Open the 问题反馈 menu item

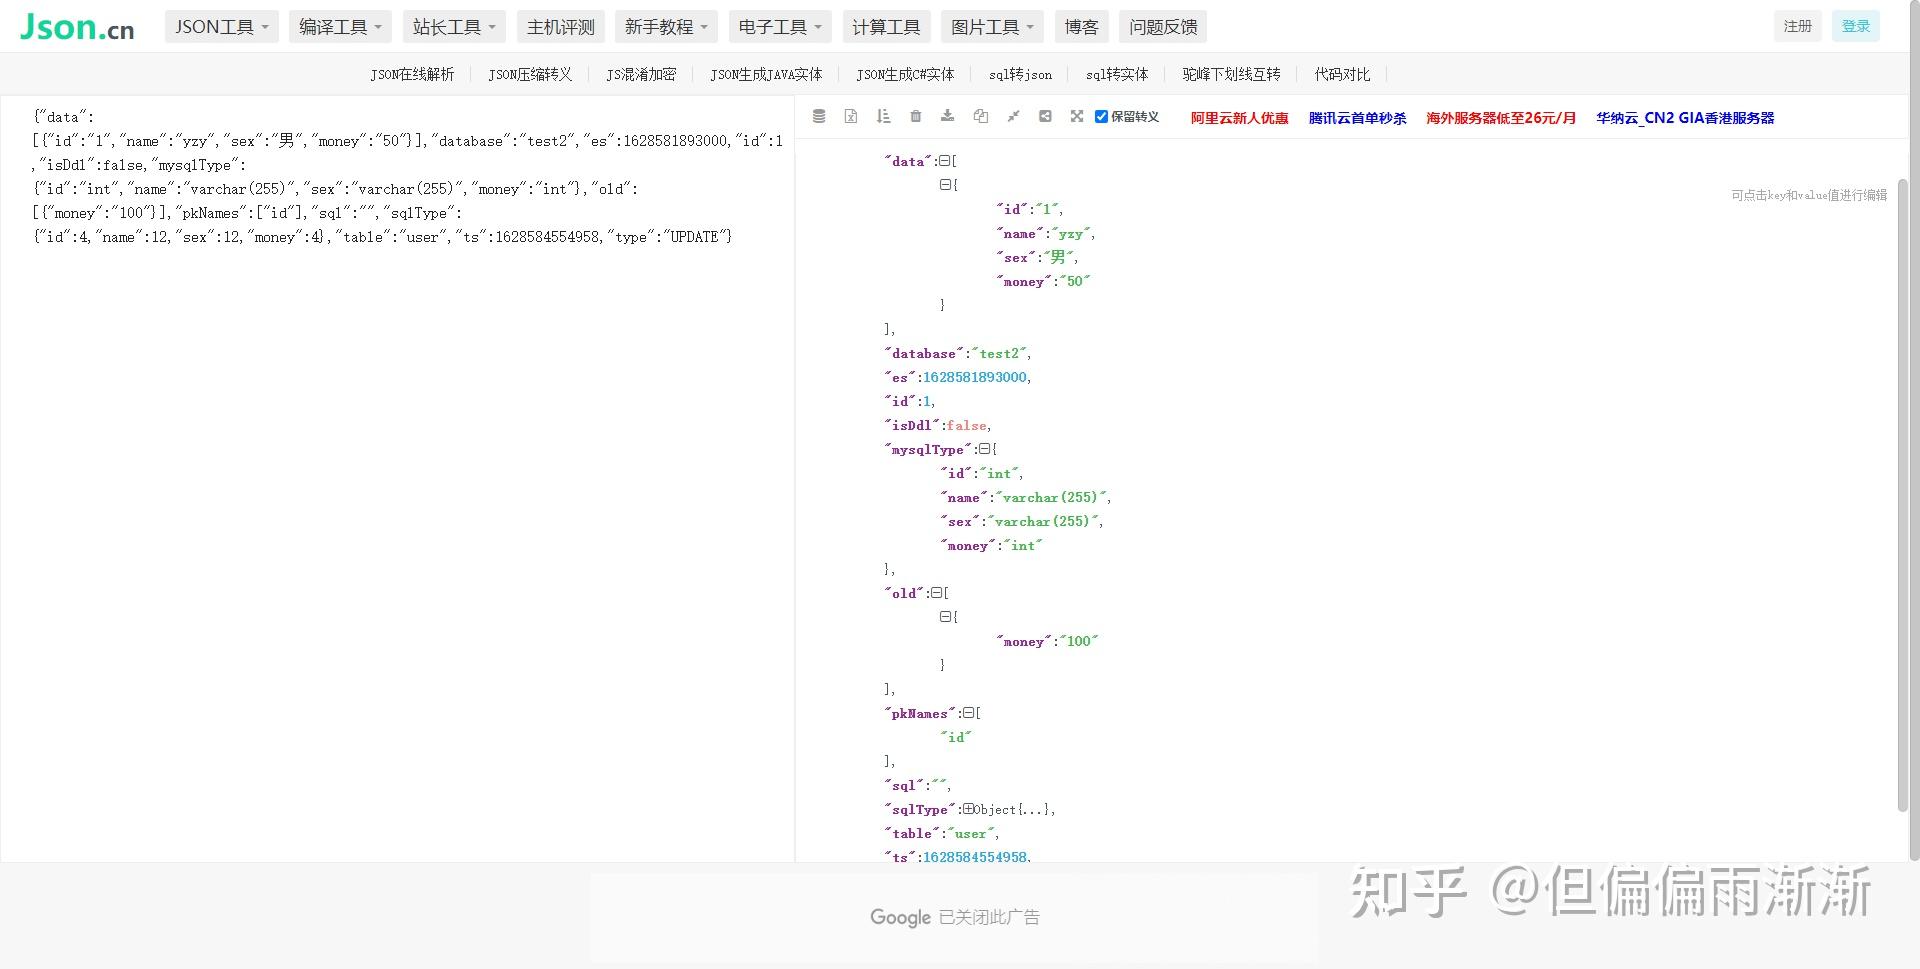(x=1162, y=26)
